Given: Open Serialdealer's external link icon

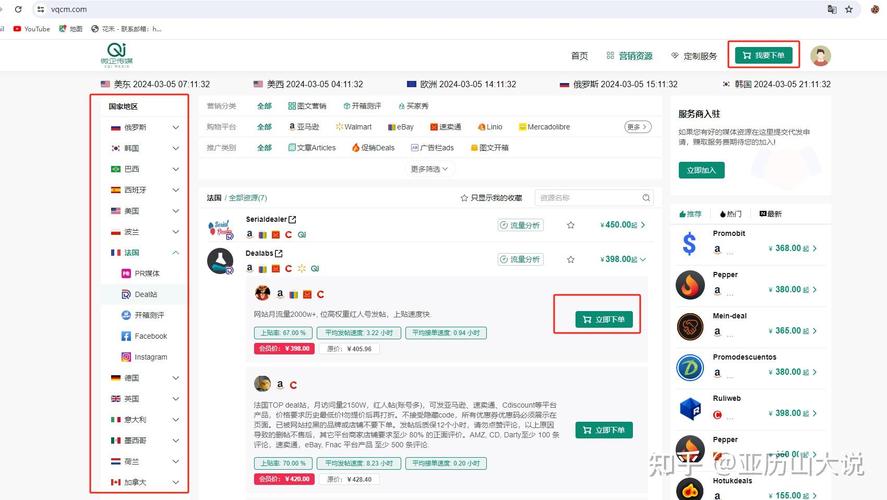Looking at the screenshot, I should coord(292,219).
